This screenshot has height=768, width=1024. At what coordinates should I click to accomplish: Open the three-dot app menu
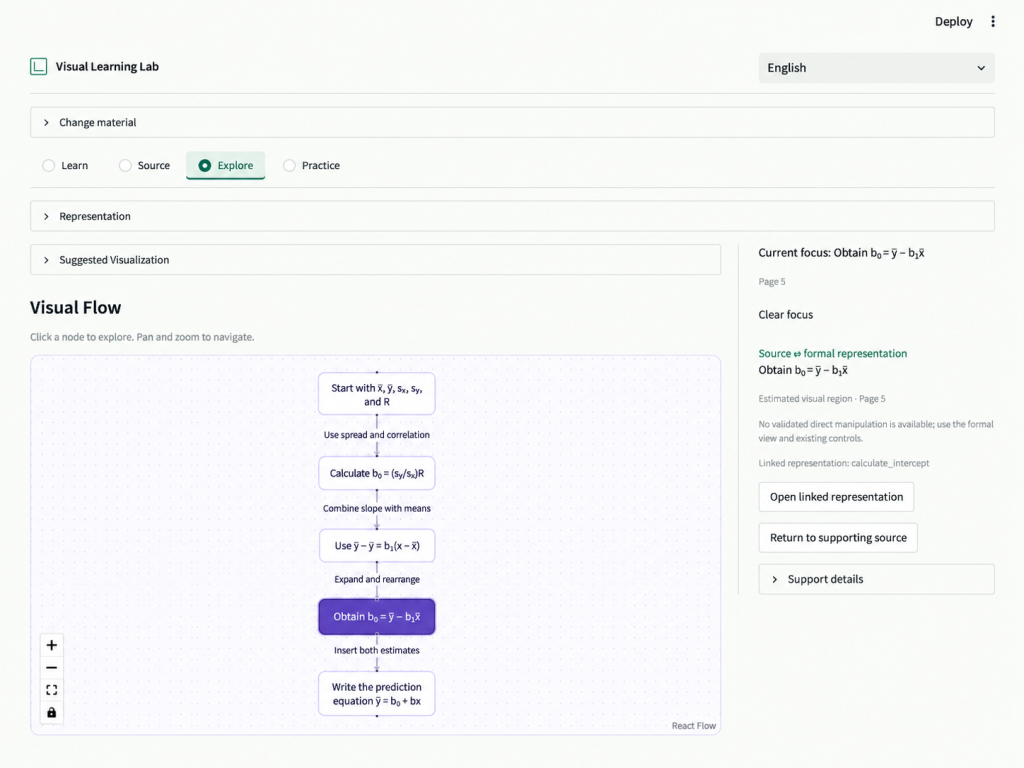993,22
